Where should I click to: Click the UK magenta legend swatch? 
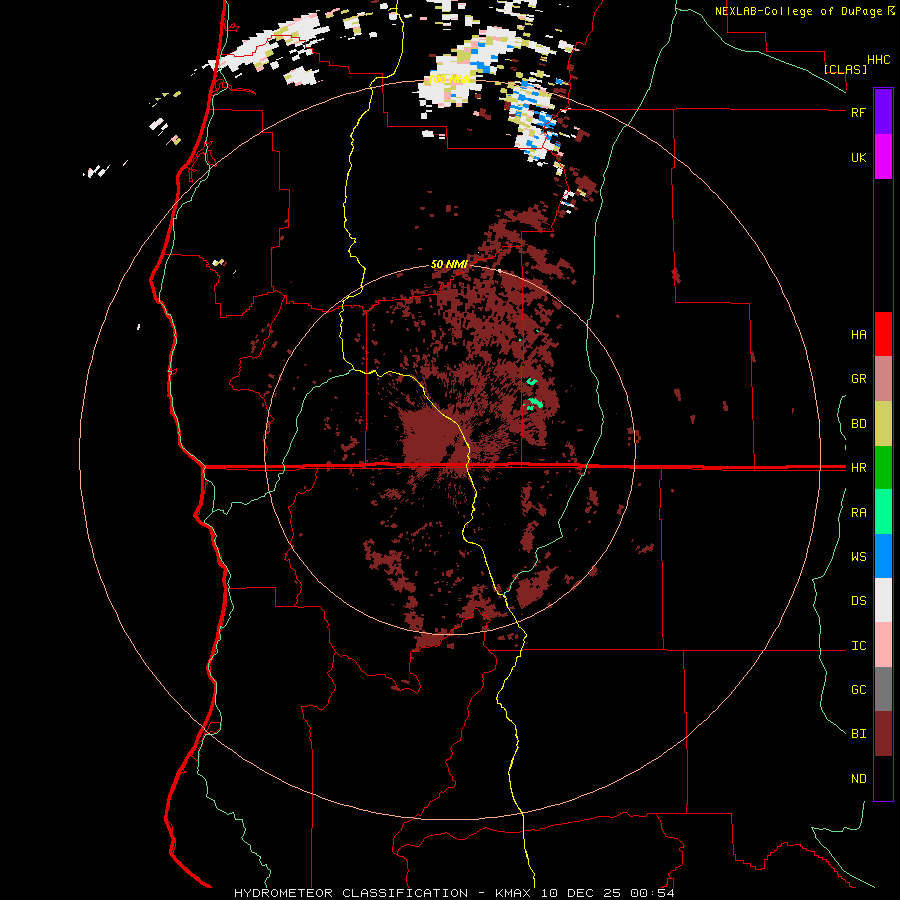click(x=883, y=157)
